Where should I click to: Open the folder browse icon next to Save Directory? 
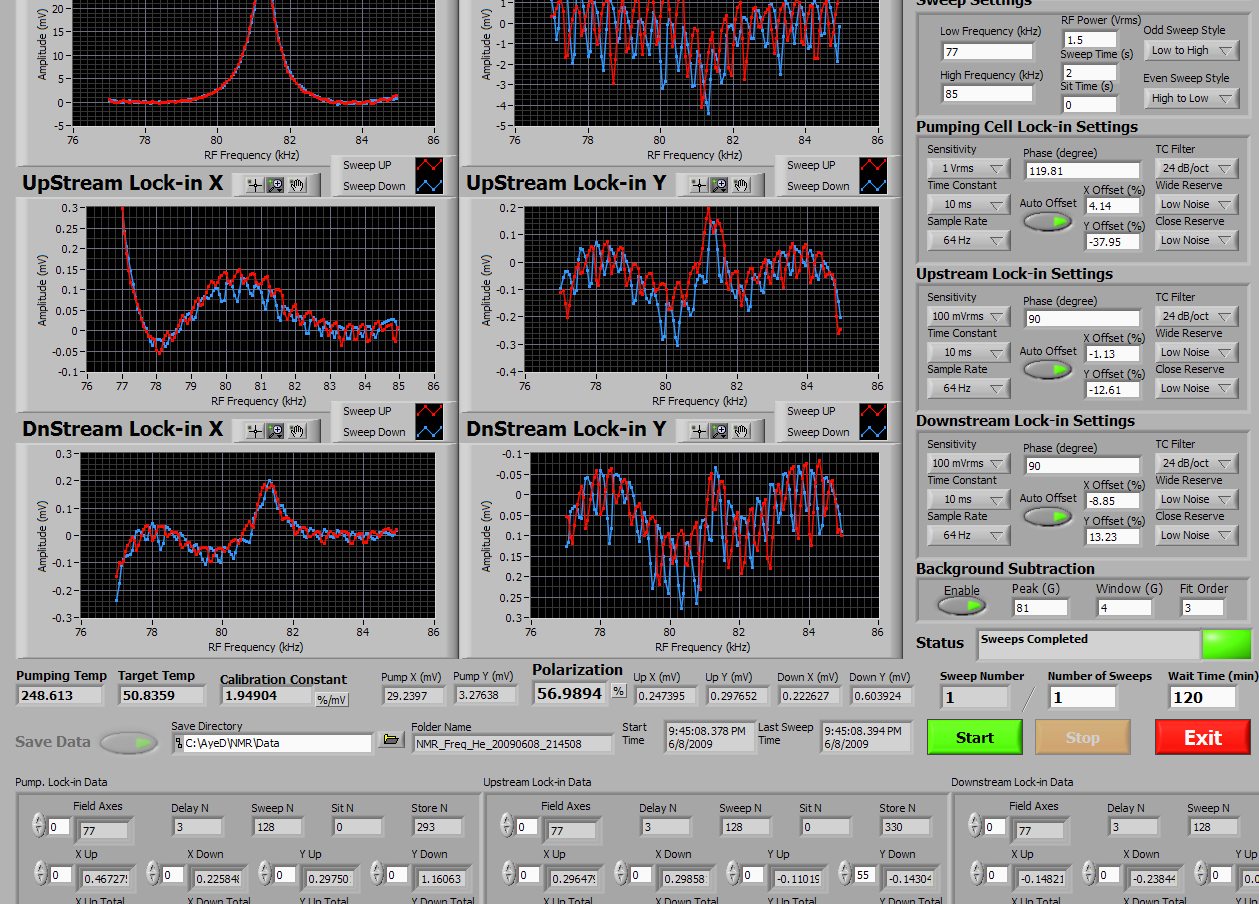tap(391, 741)
